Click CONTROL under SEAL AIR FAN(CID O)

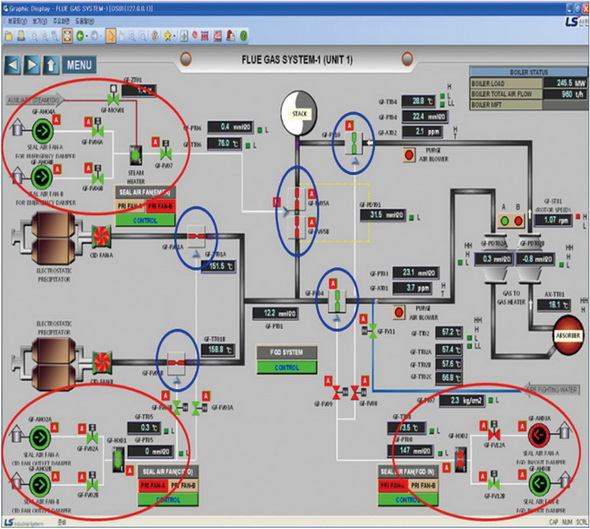click(x=168, y=499)
